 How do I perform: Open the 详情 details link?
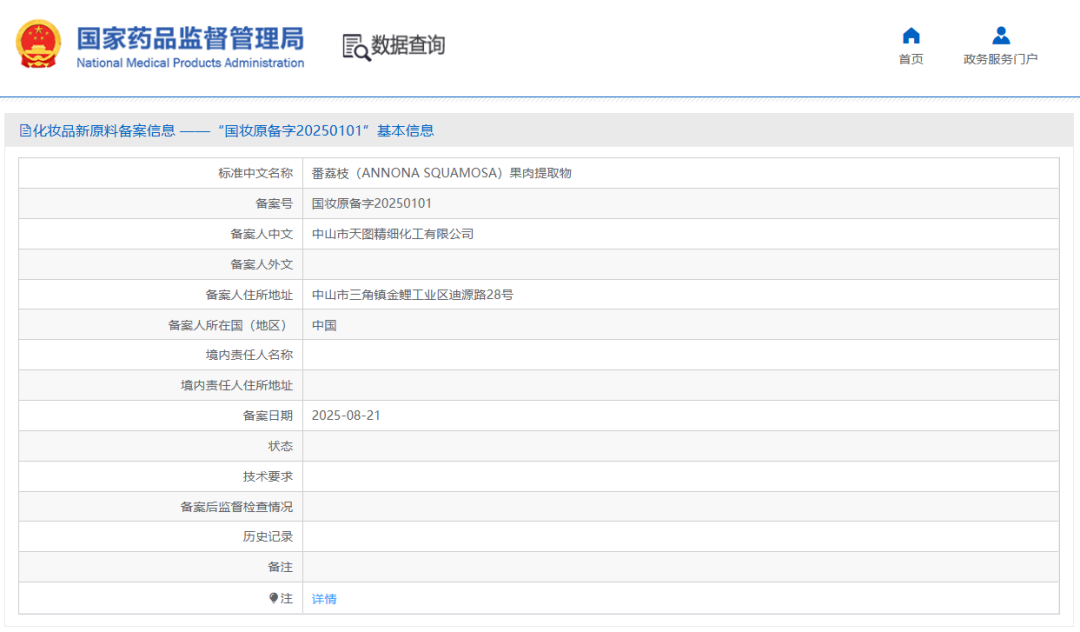tap(324, 599)
